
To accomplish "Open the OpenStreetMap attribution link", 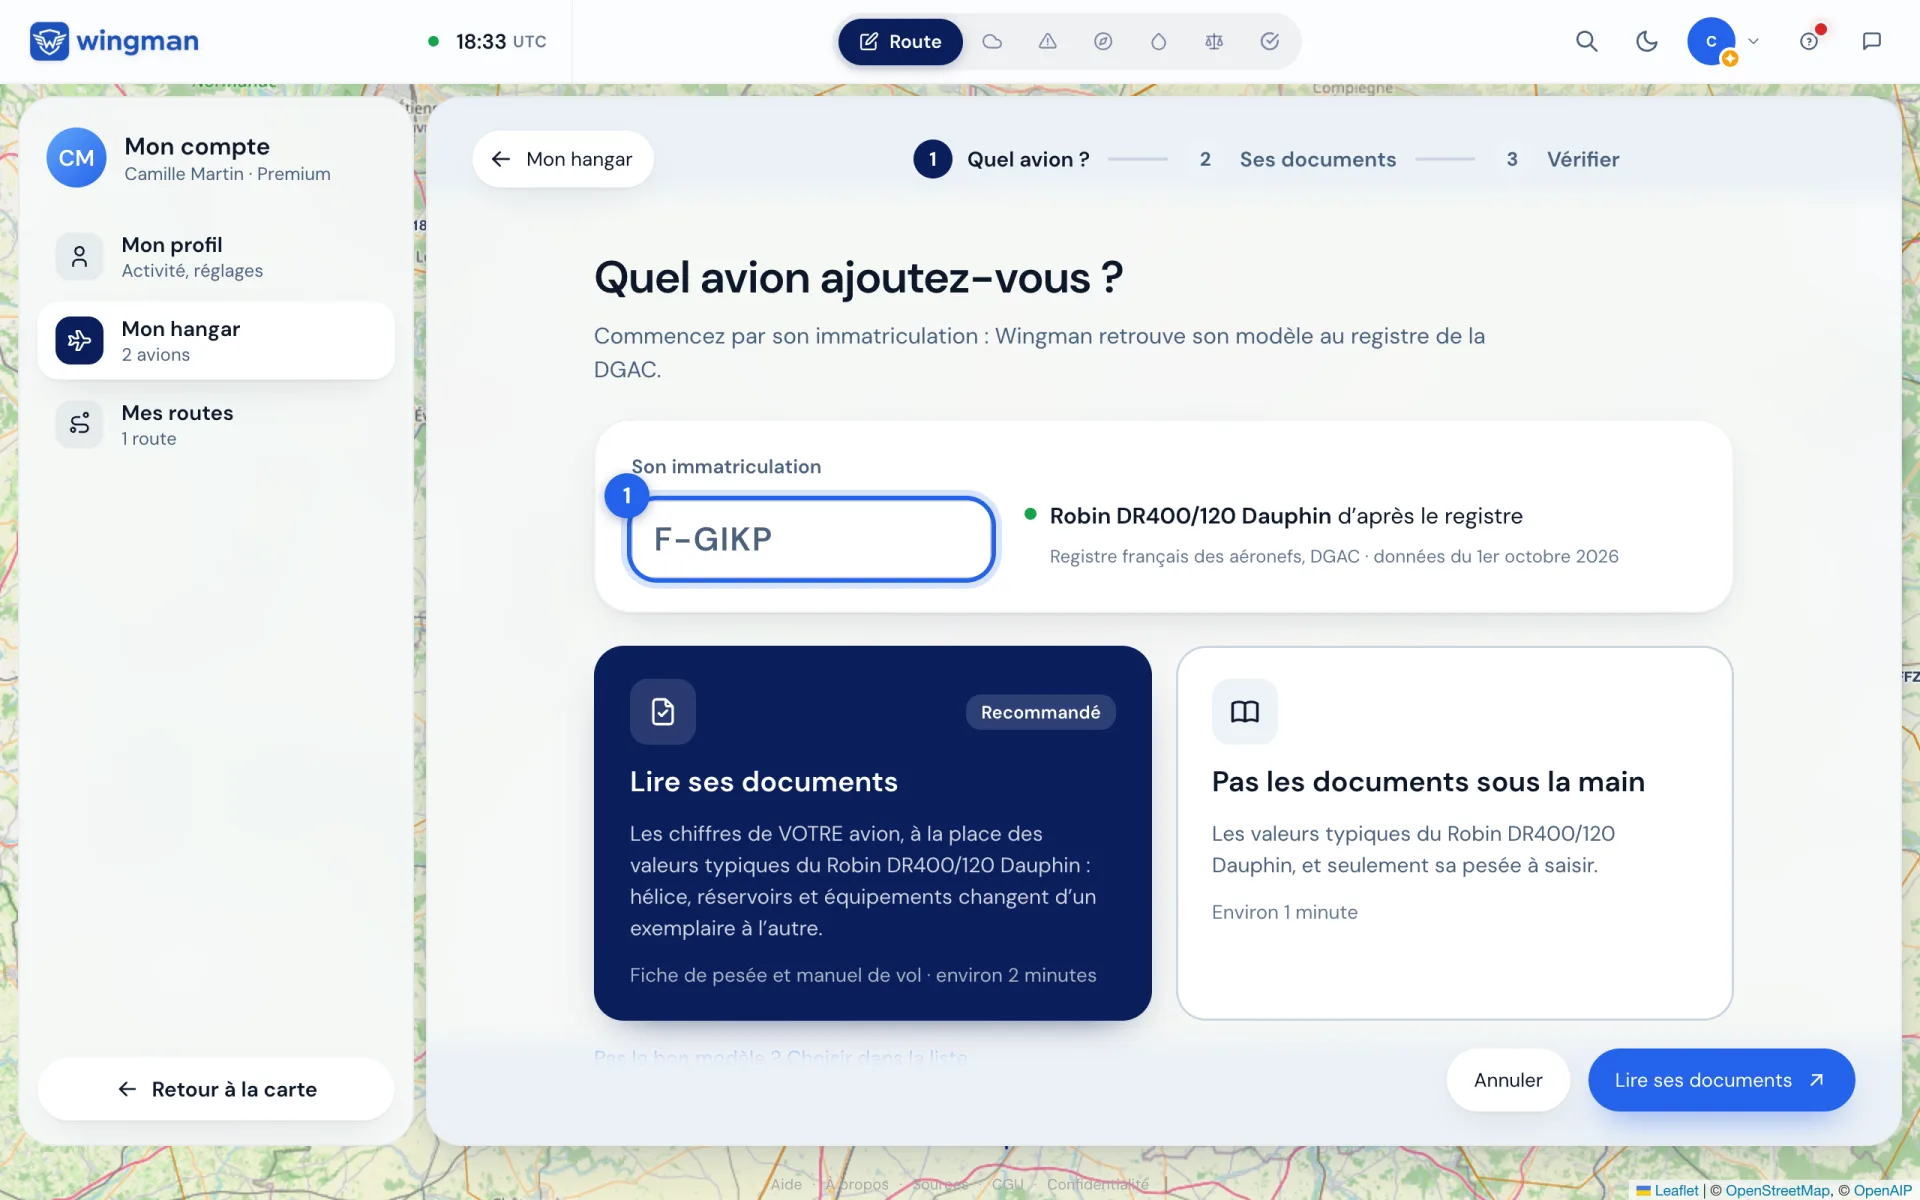I will (x=1778, y=1190).
